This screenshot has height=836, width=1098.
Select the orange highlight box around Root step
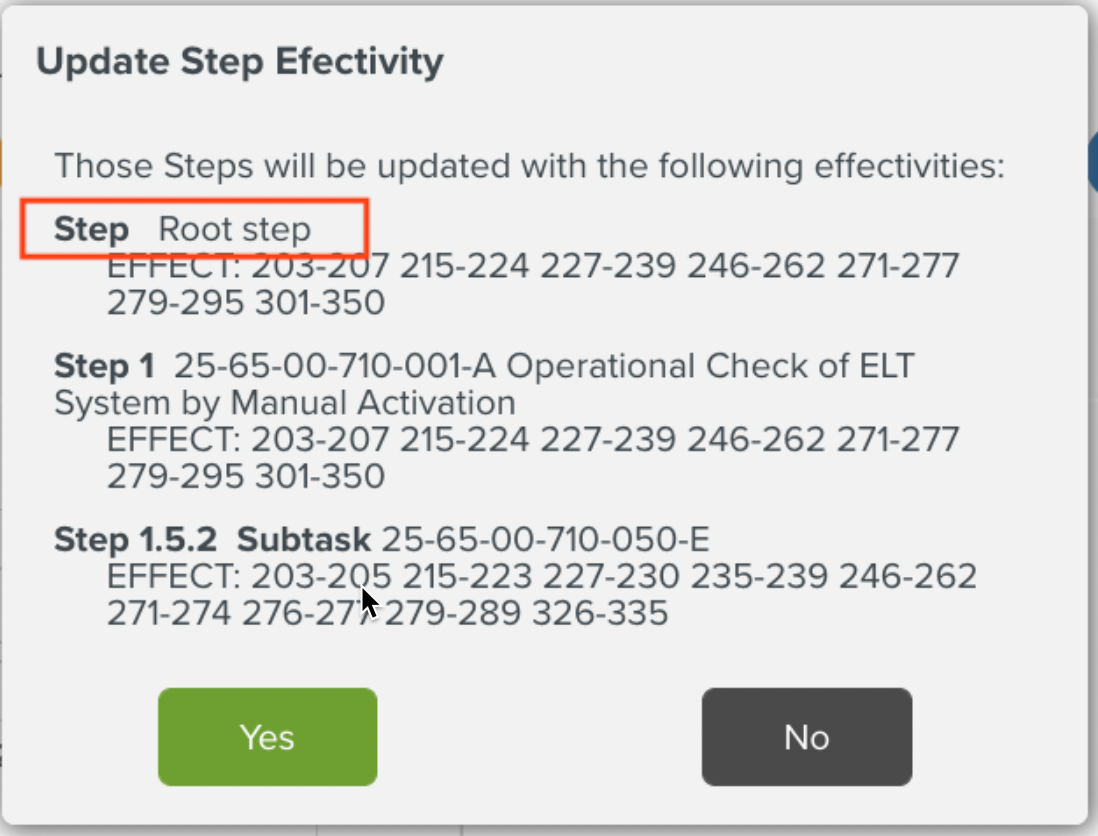[195, 228]
